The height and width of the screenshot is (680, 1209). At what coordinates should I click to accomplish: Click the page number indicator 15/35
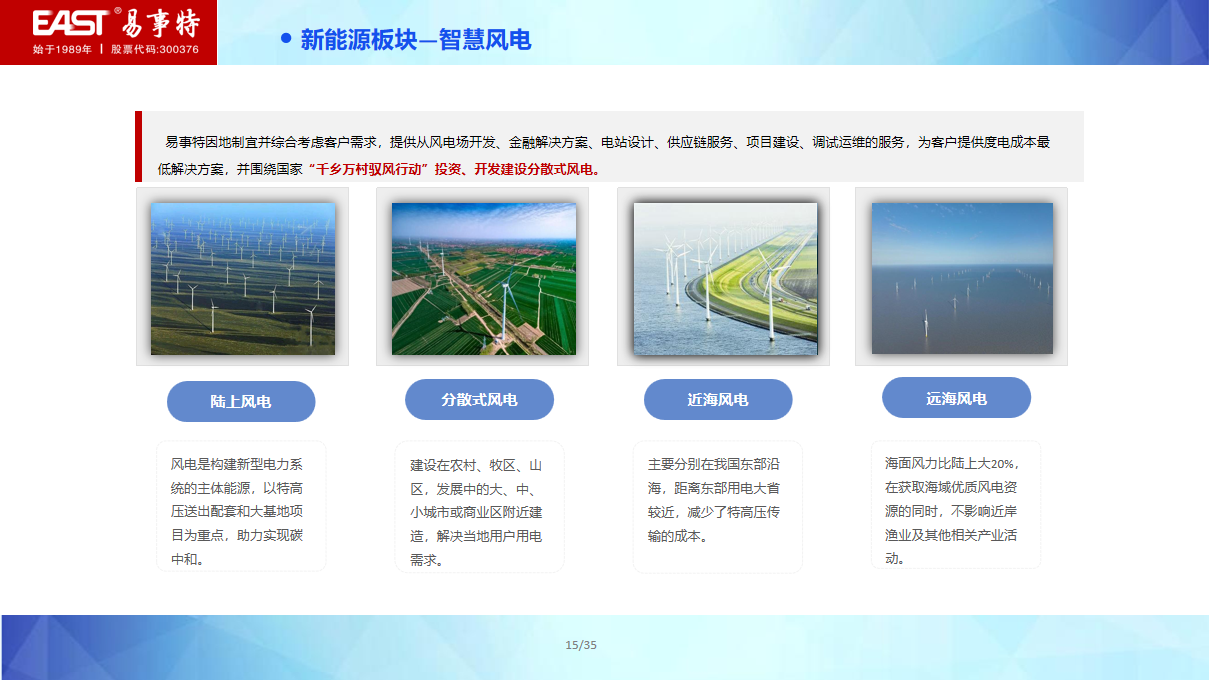[x=581, y=645]
